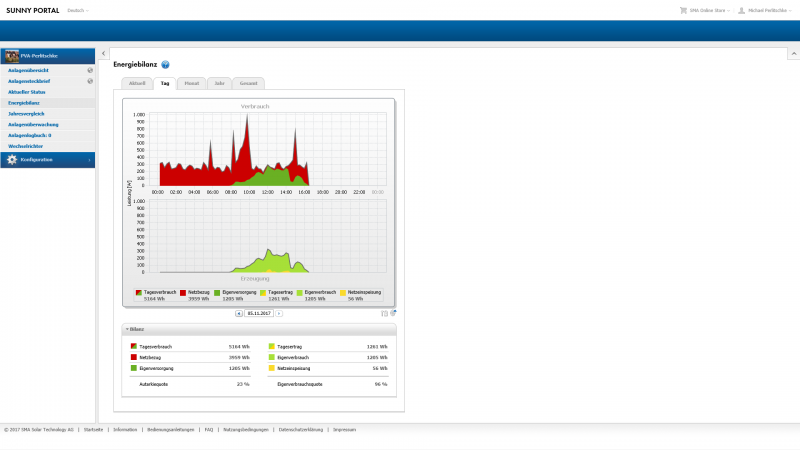This screenshot has width=800, height=450.
Task: Click the SUNNY PORTAL logo
Action: pyautogui.click(x=33, y=10)
